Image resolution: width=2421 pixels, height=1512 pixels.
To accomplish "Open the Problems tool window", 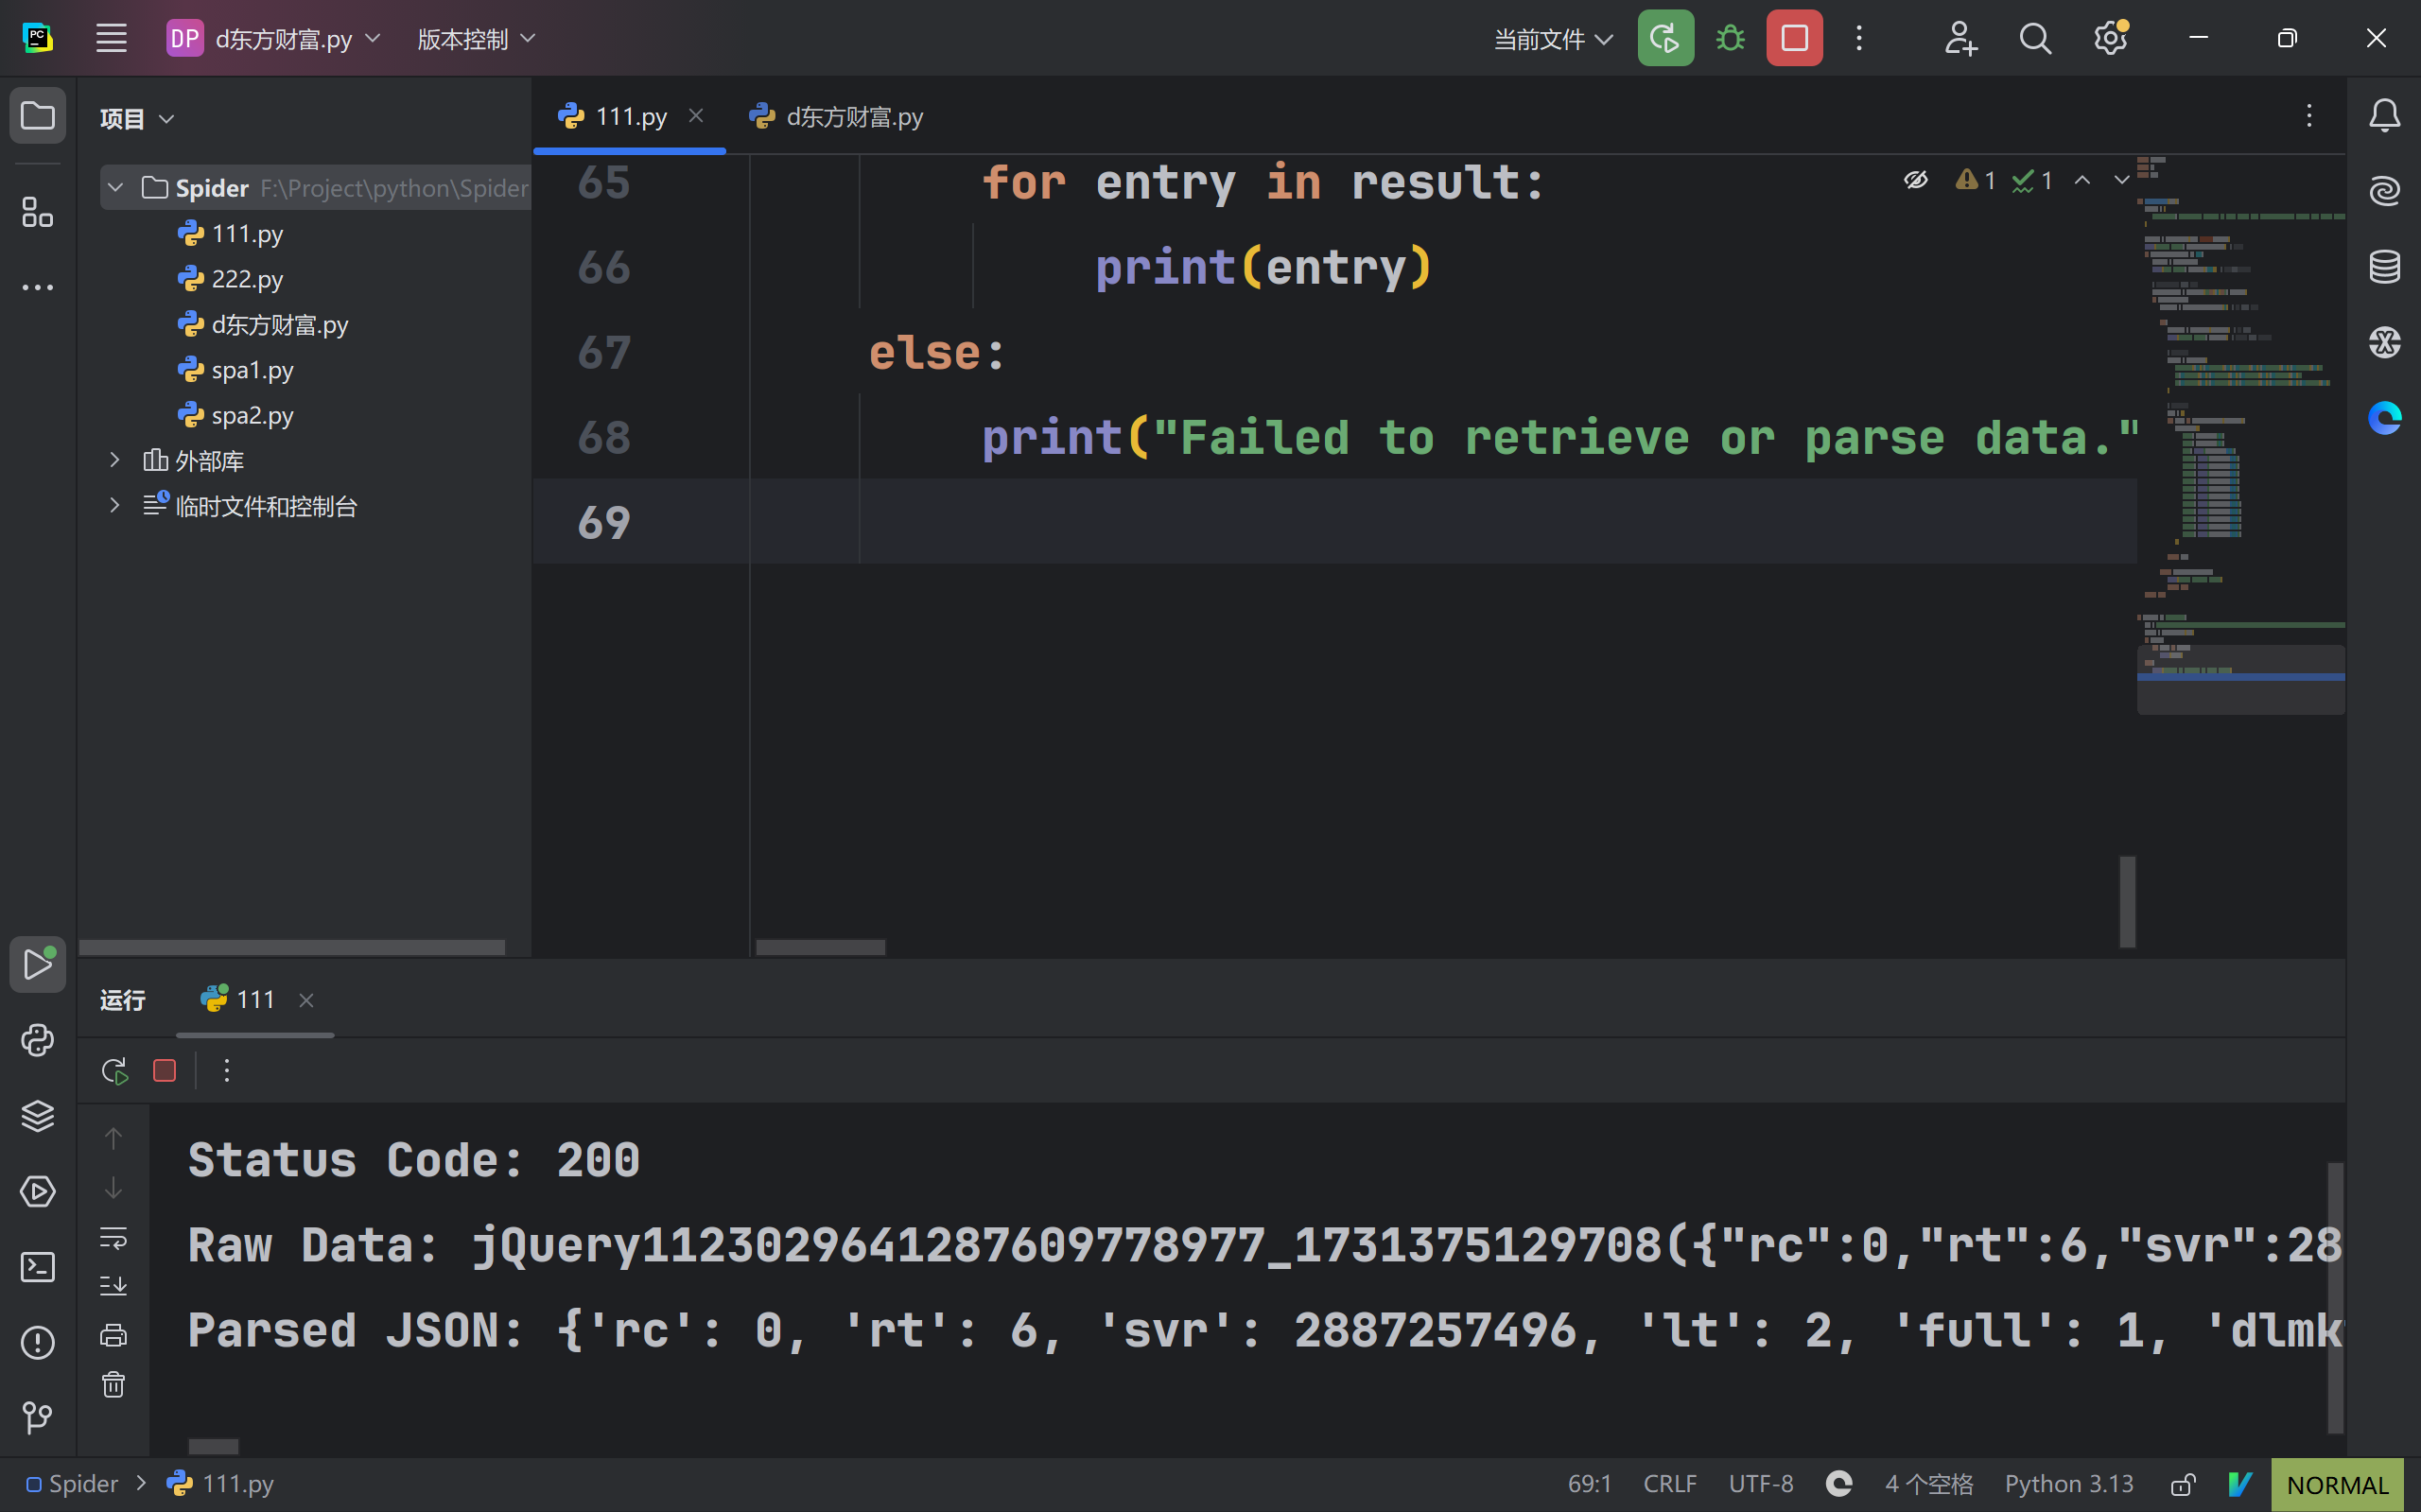I will 38,1342.
